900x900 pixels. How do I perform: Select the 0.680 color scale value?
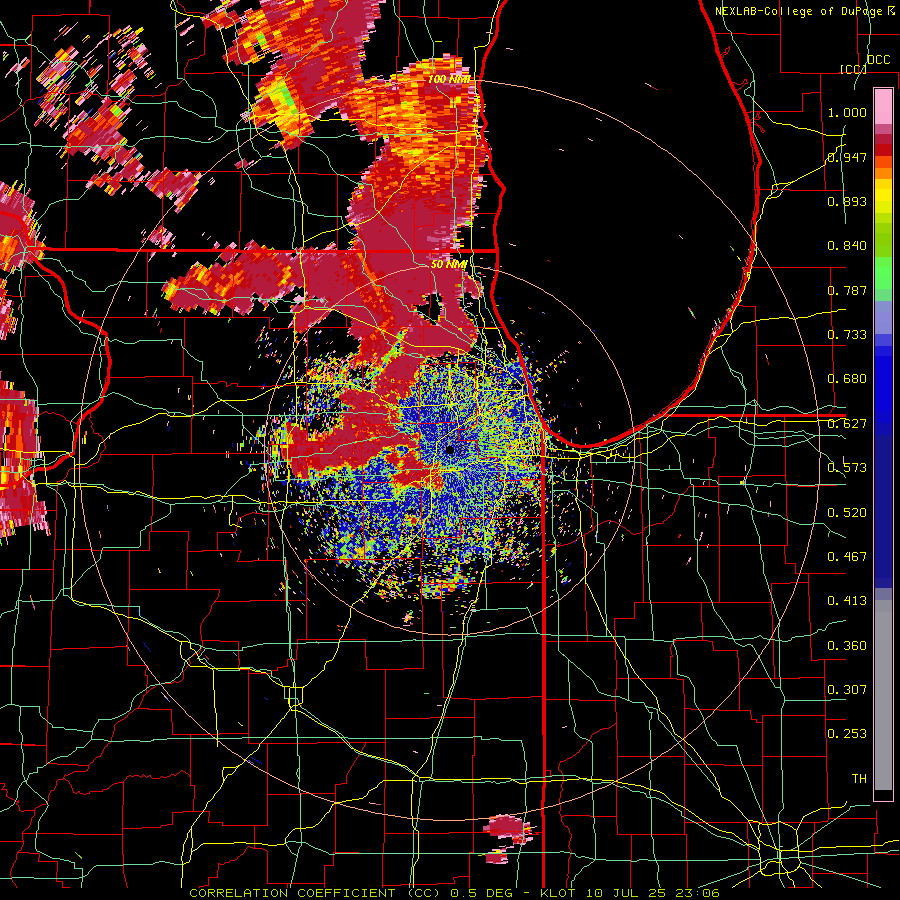point(847,379)
